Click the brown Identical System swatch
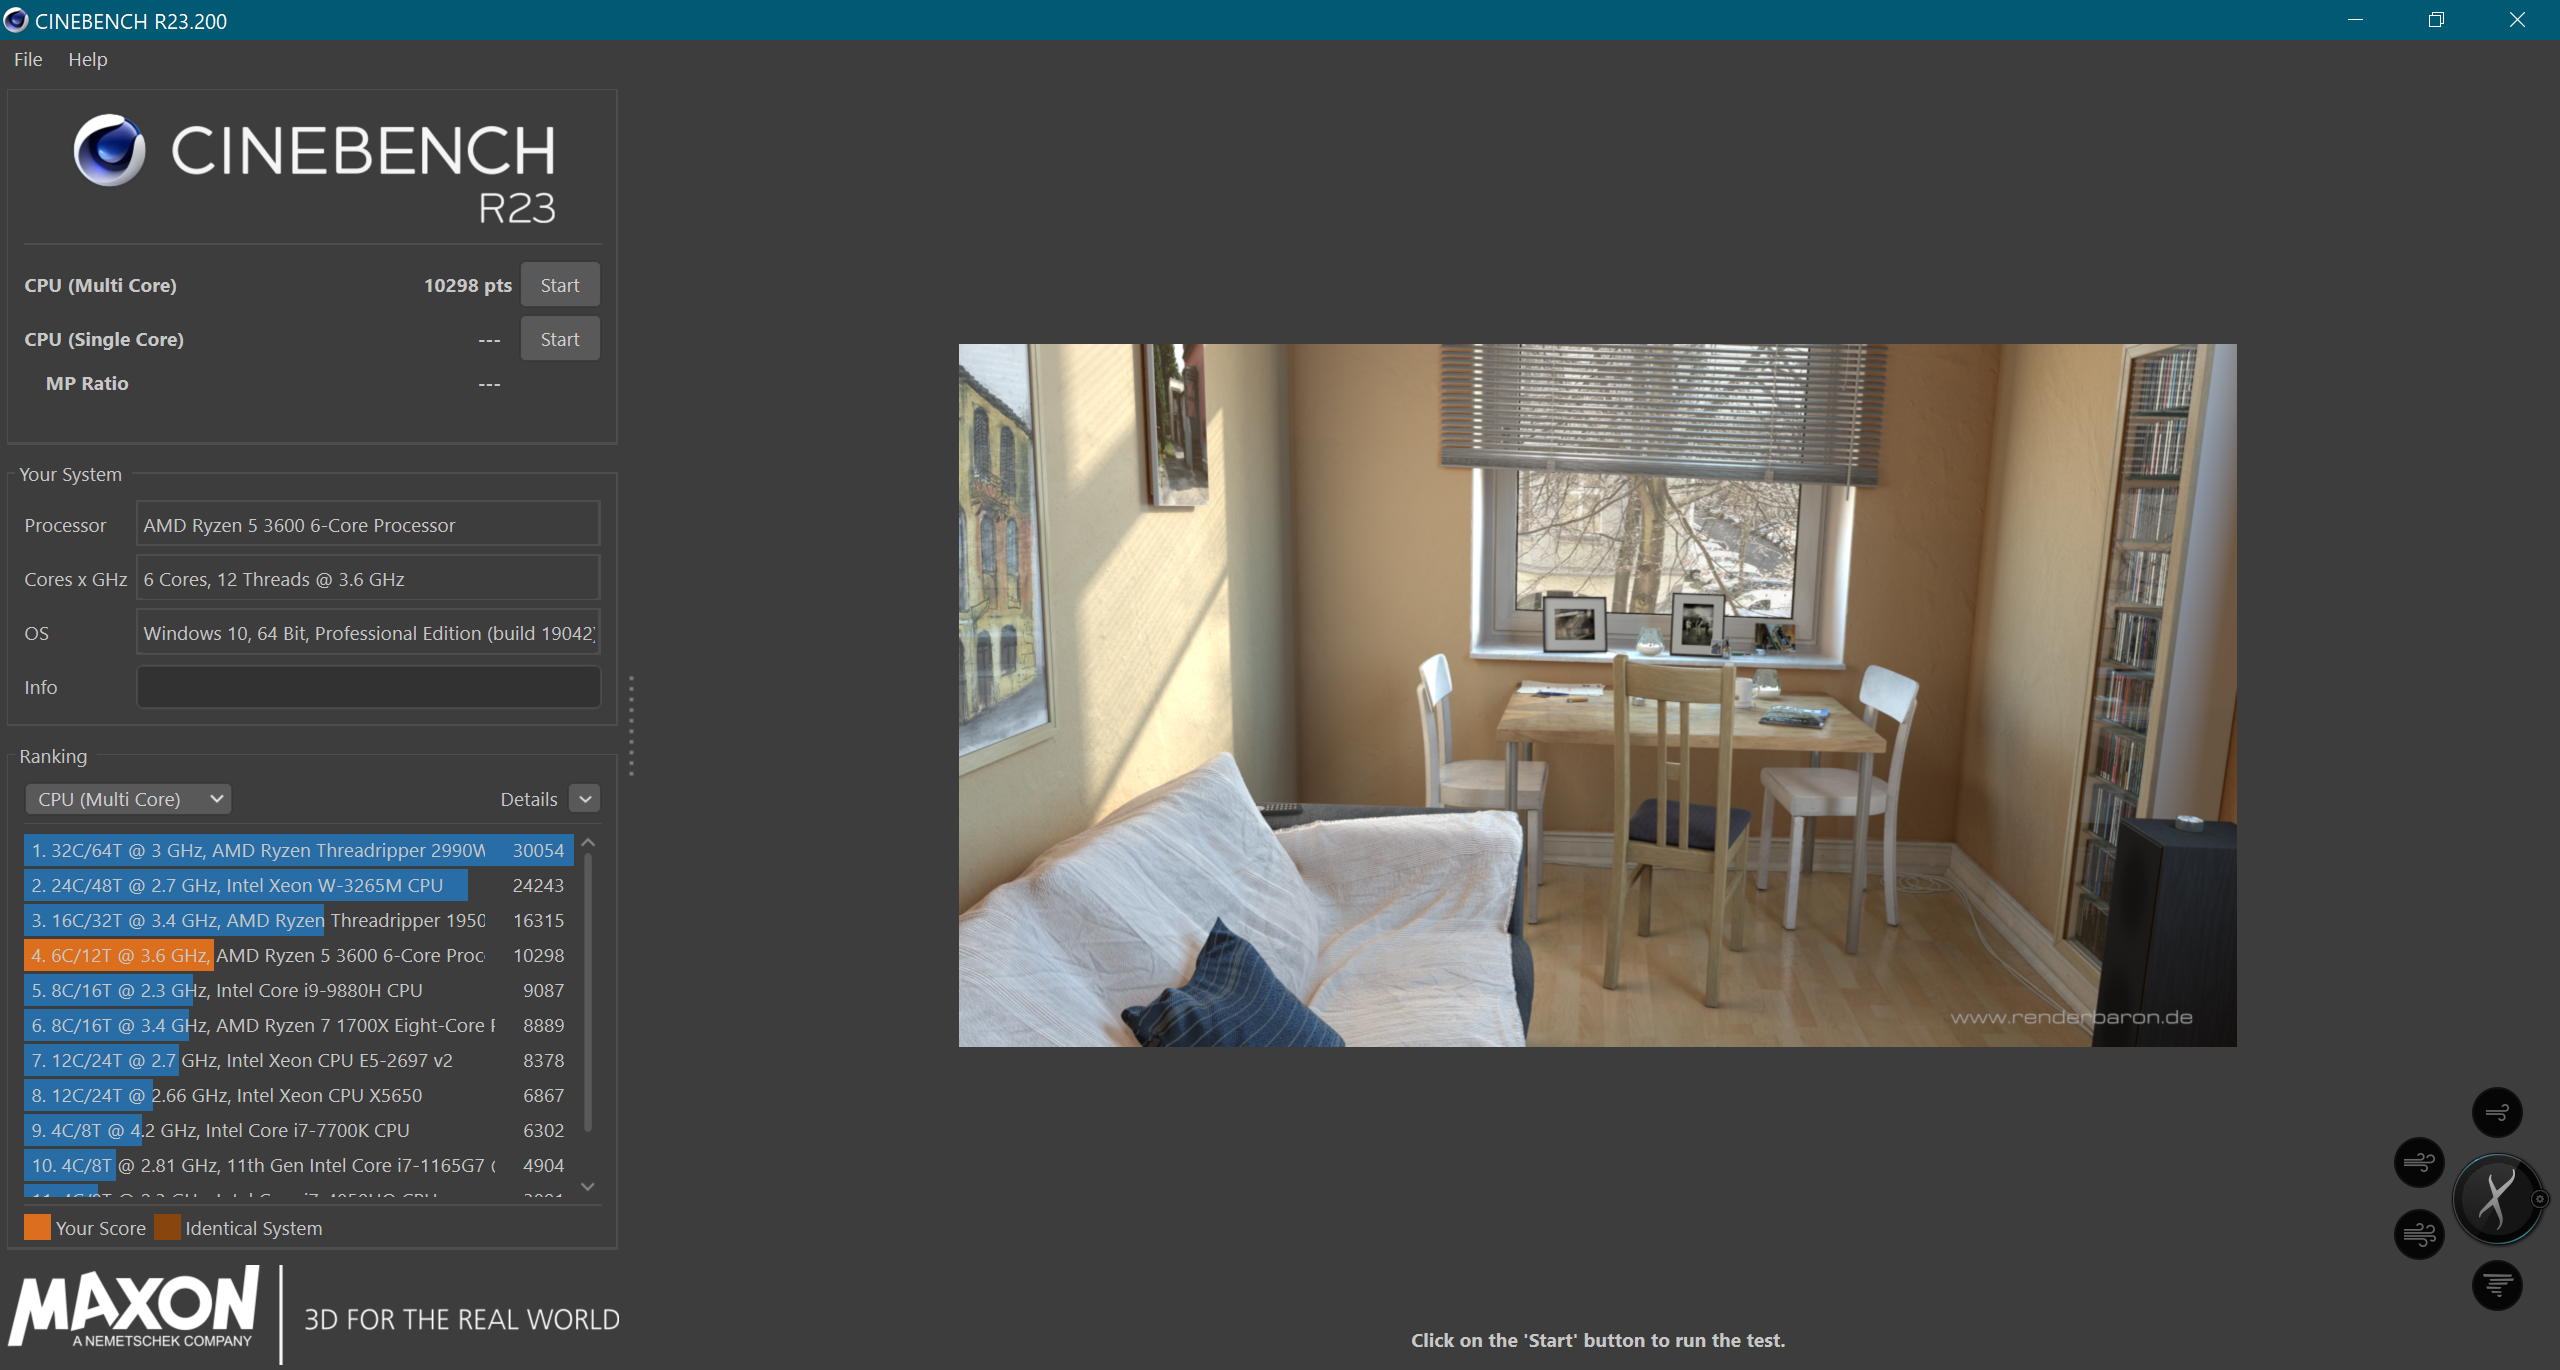 coord(167,1227)
